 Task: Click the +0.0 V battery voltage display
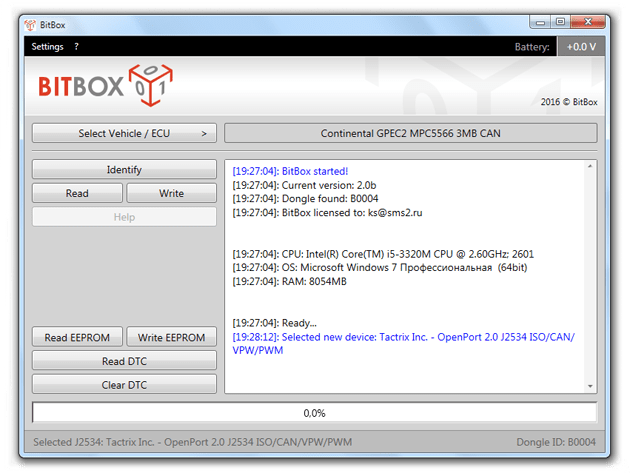pyautogui.click(x=581, y=47)
